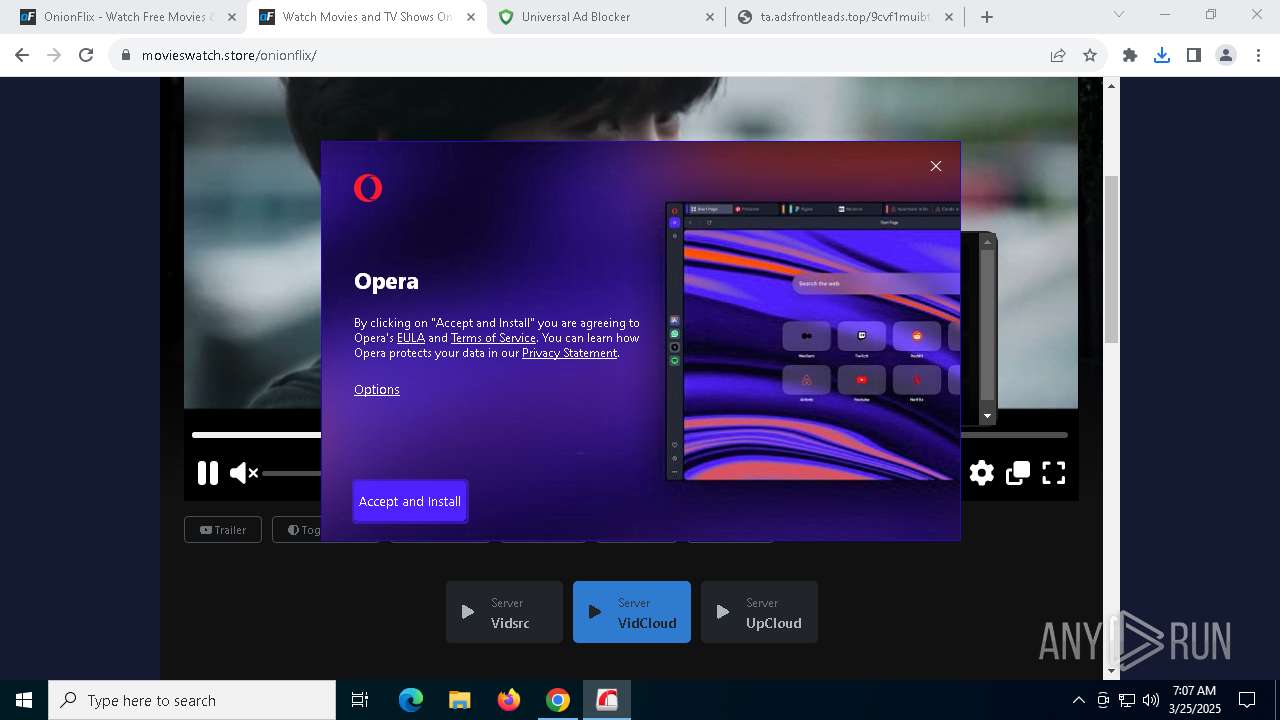
Task: Open Chrome from the taskbar
Action: [558, 700]
